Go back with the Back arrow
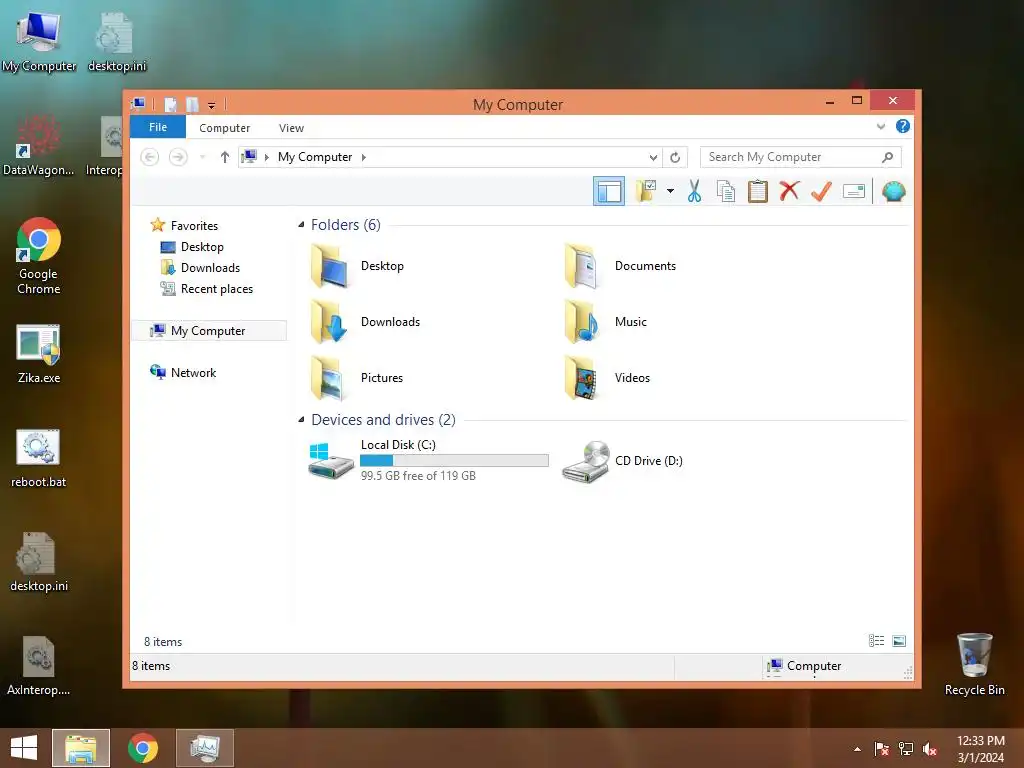 [150, 157]
